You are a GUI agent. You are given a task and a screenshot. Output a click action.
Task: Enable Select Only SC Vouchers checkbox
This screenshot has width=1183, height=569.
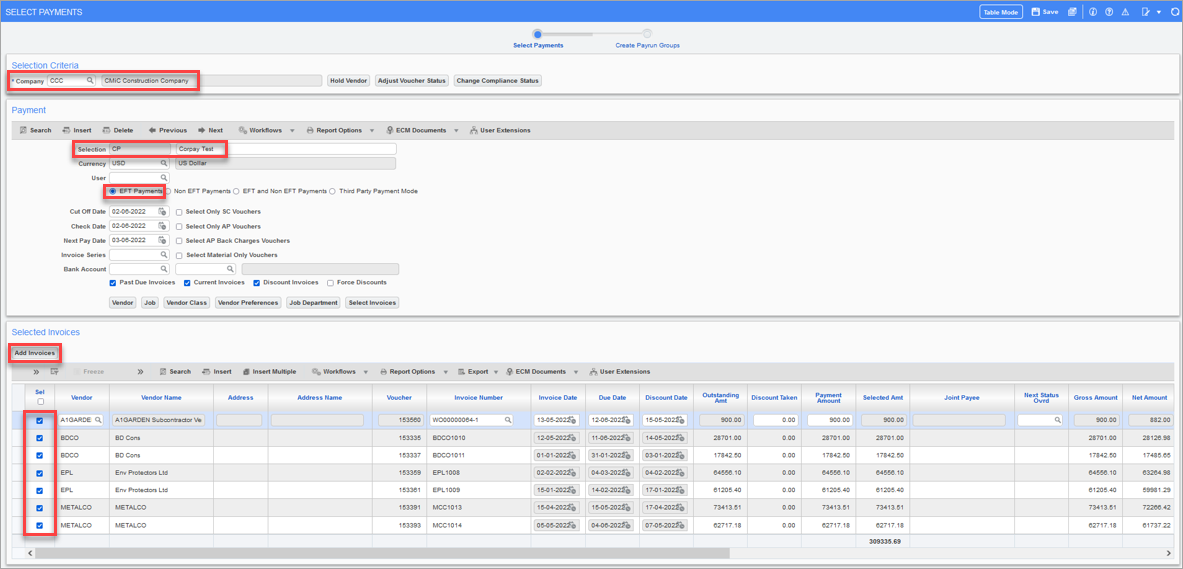coord(179,212)
